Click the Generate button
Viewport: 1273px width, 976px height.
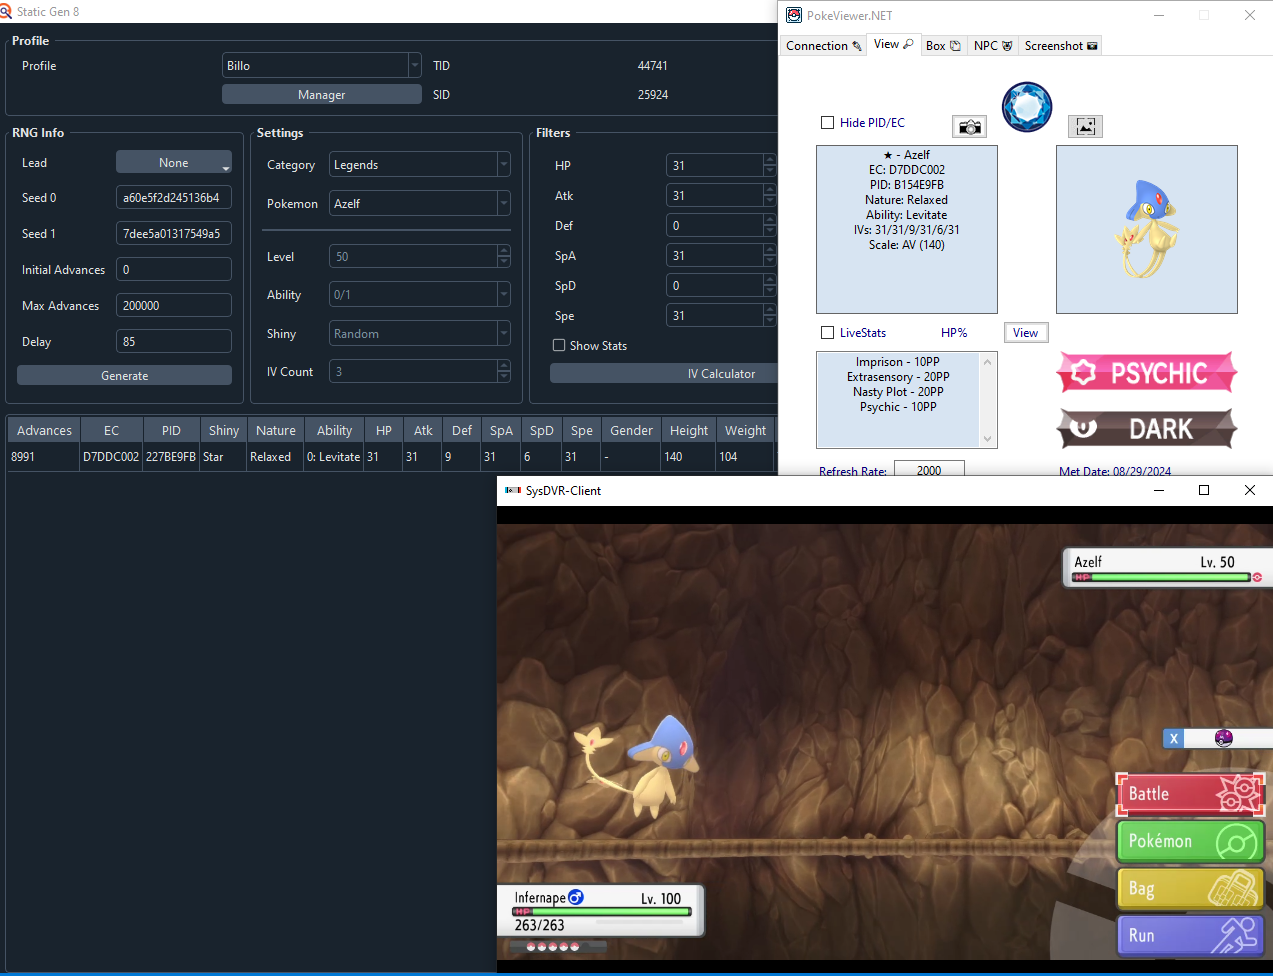tap(124, 375)
